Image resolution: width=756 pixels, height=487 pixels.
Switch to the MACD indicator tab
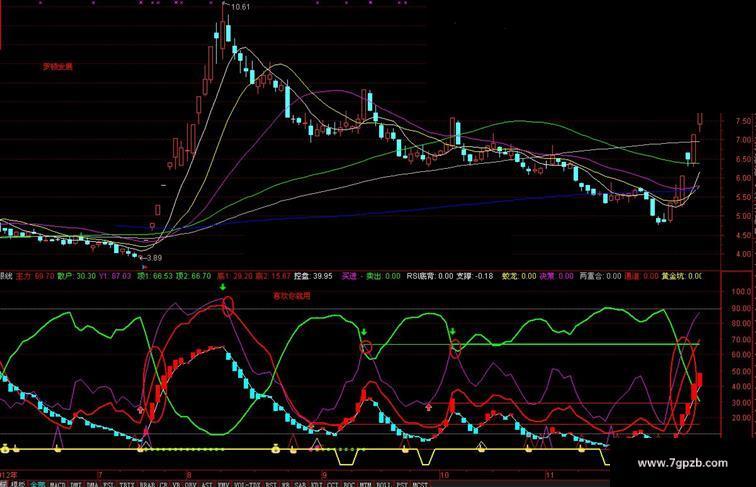pos(58,484)
